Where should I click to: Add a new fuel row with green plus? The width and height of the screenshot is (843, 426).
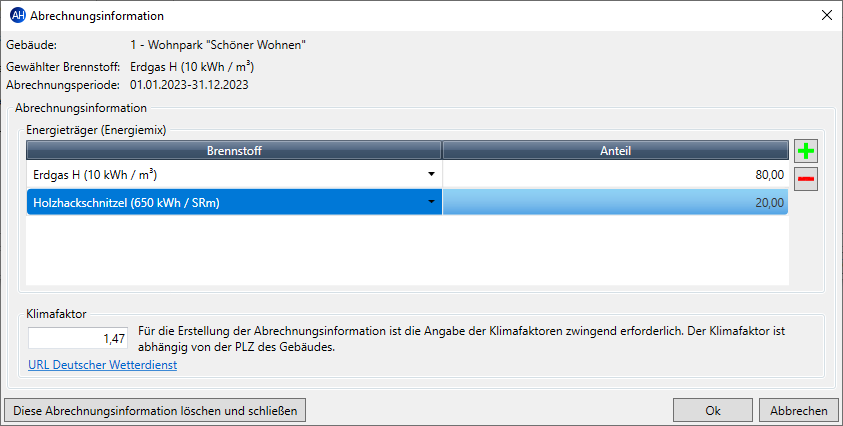coord(805,151)
